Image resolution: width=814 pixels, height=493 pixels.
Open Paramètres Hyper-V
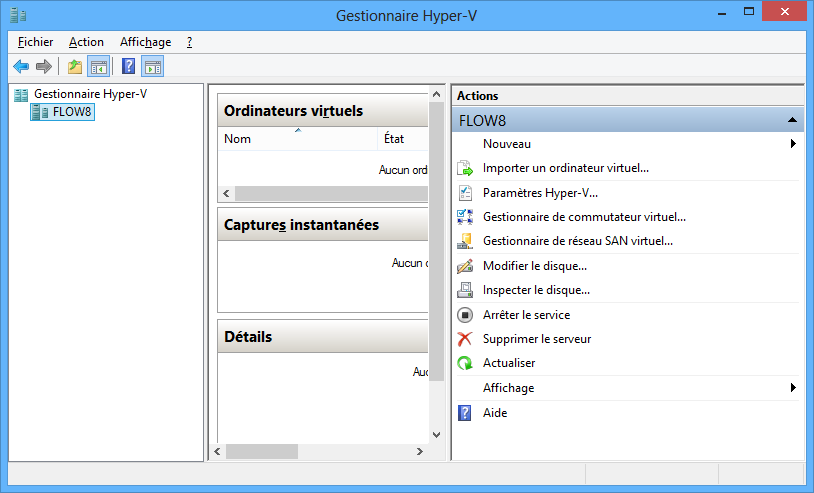[x=540, y=193]
